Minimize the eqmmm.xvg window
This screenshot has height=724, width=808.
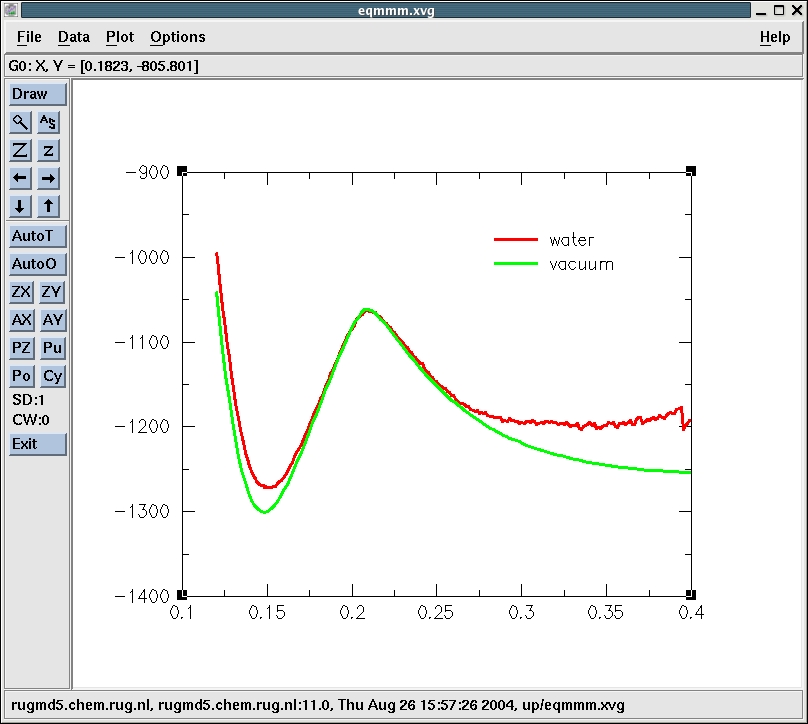pos(762,11)
